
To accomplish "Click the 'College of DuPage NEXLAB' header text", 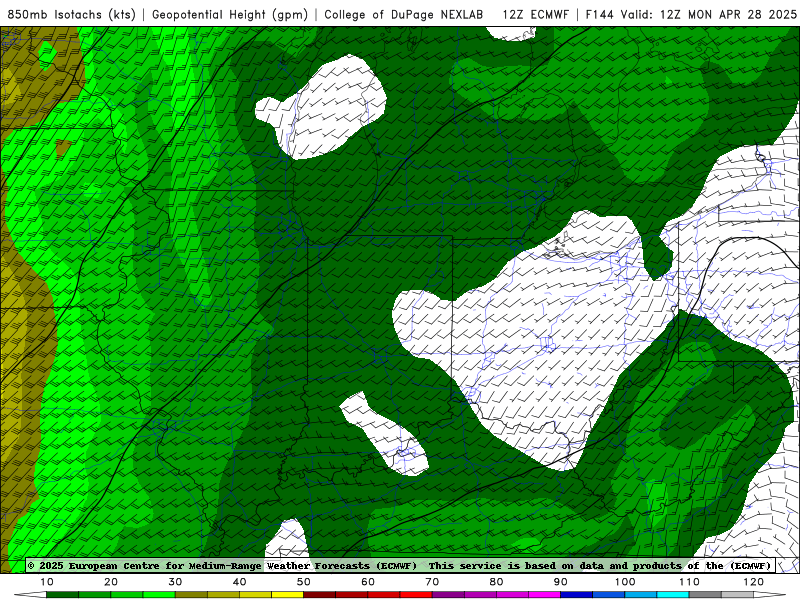I will [x=404, y=15].
